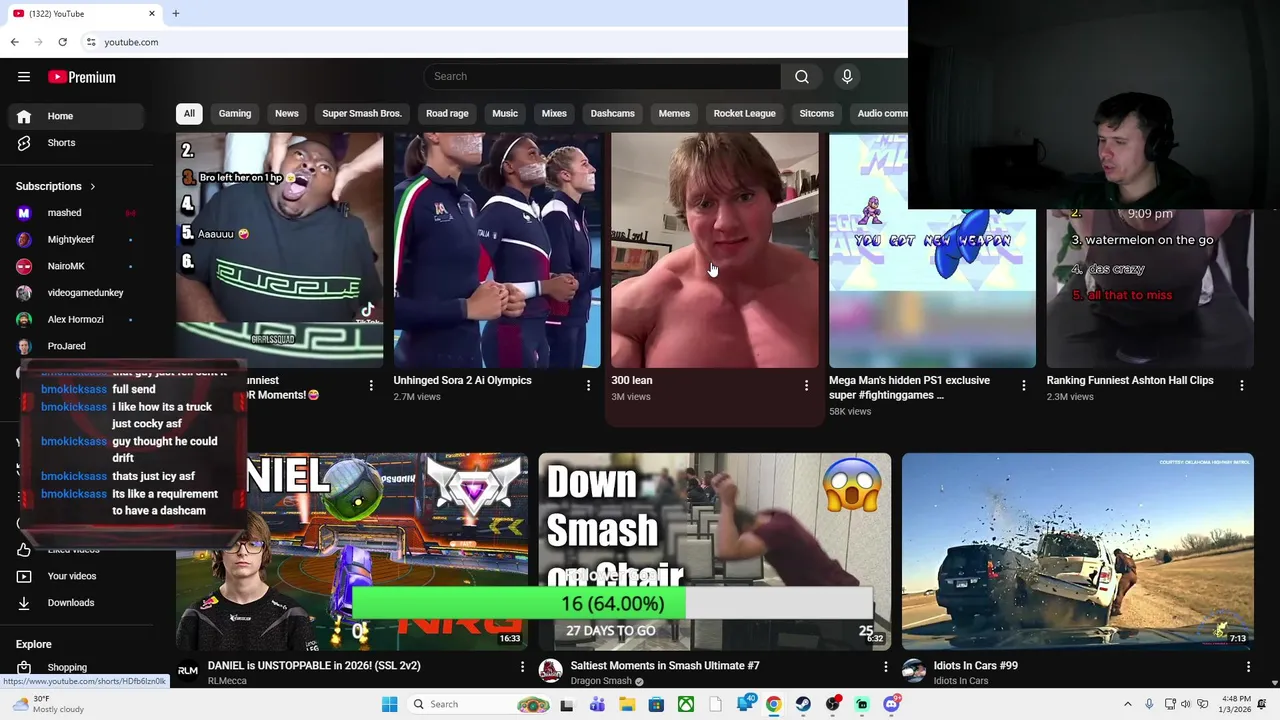Open more options for Idiots In Cars #99
Screen dimensions: 1280x720
[x=1248, y=666]
